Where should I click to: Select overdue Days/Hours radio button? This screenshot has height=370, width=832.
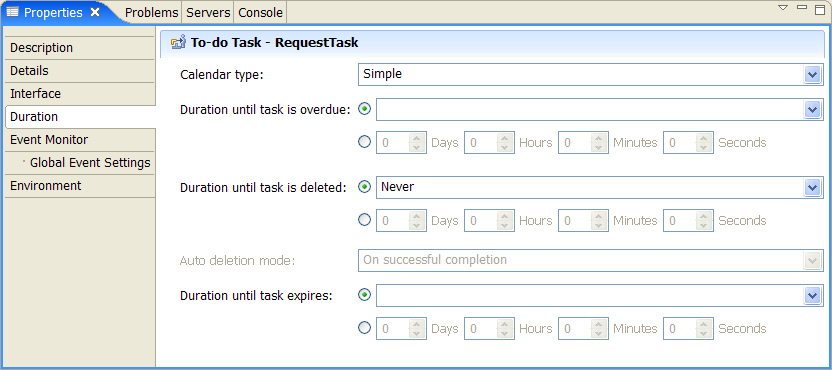point(365,142)
